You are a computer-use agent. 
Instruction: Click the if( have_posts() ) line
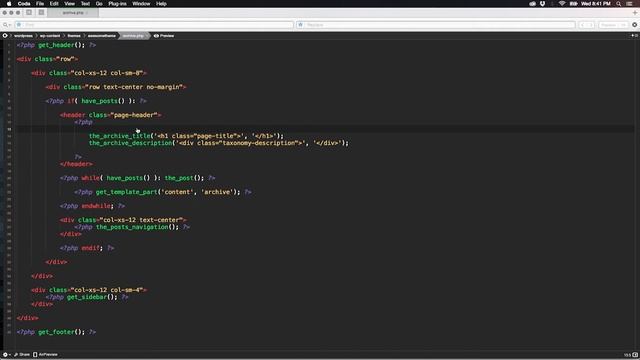[96, 101]
